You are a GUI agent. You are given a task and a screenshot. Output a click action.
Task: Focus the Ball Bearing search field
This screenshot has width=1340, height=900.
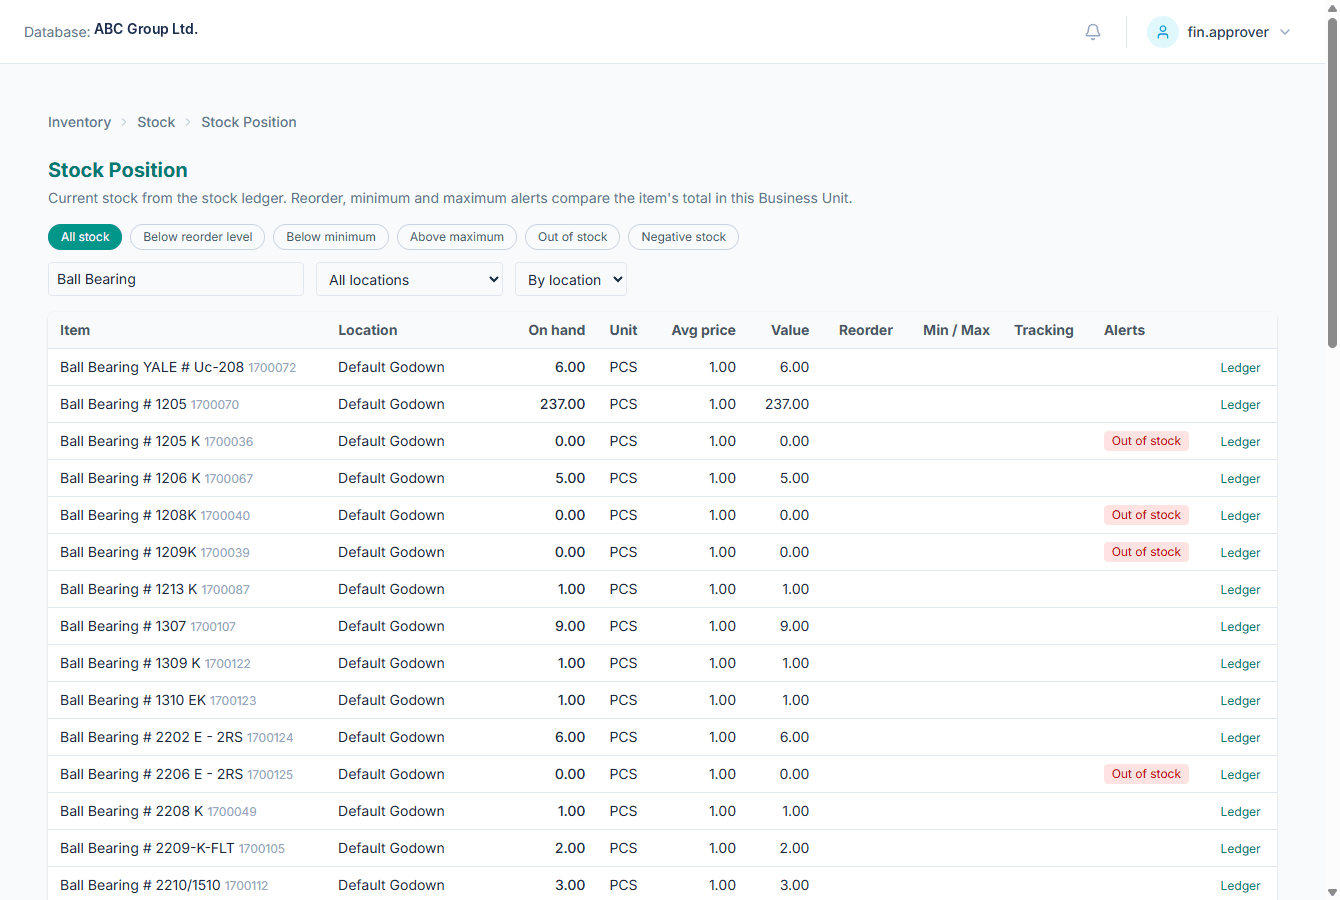[x=176, y=279]
